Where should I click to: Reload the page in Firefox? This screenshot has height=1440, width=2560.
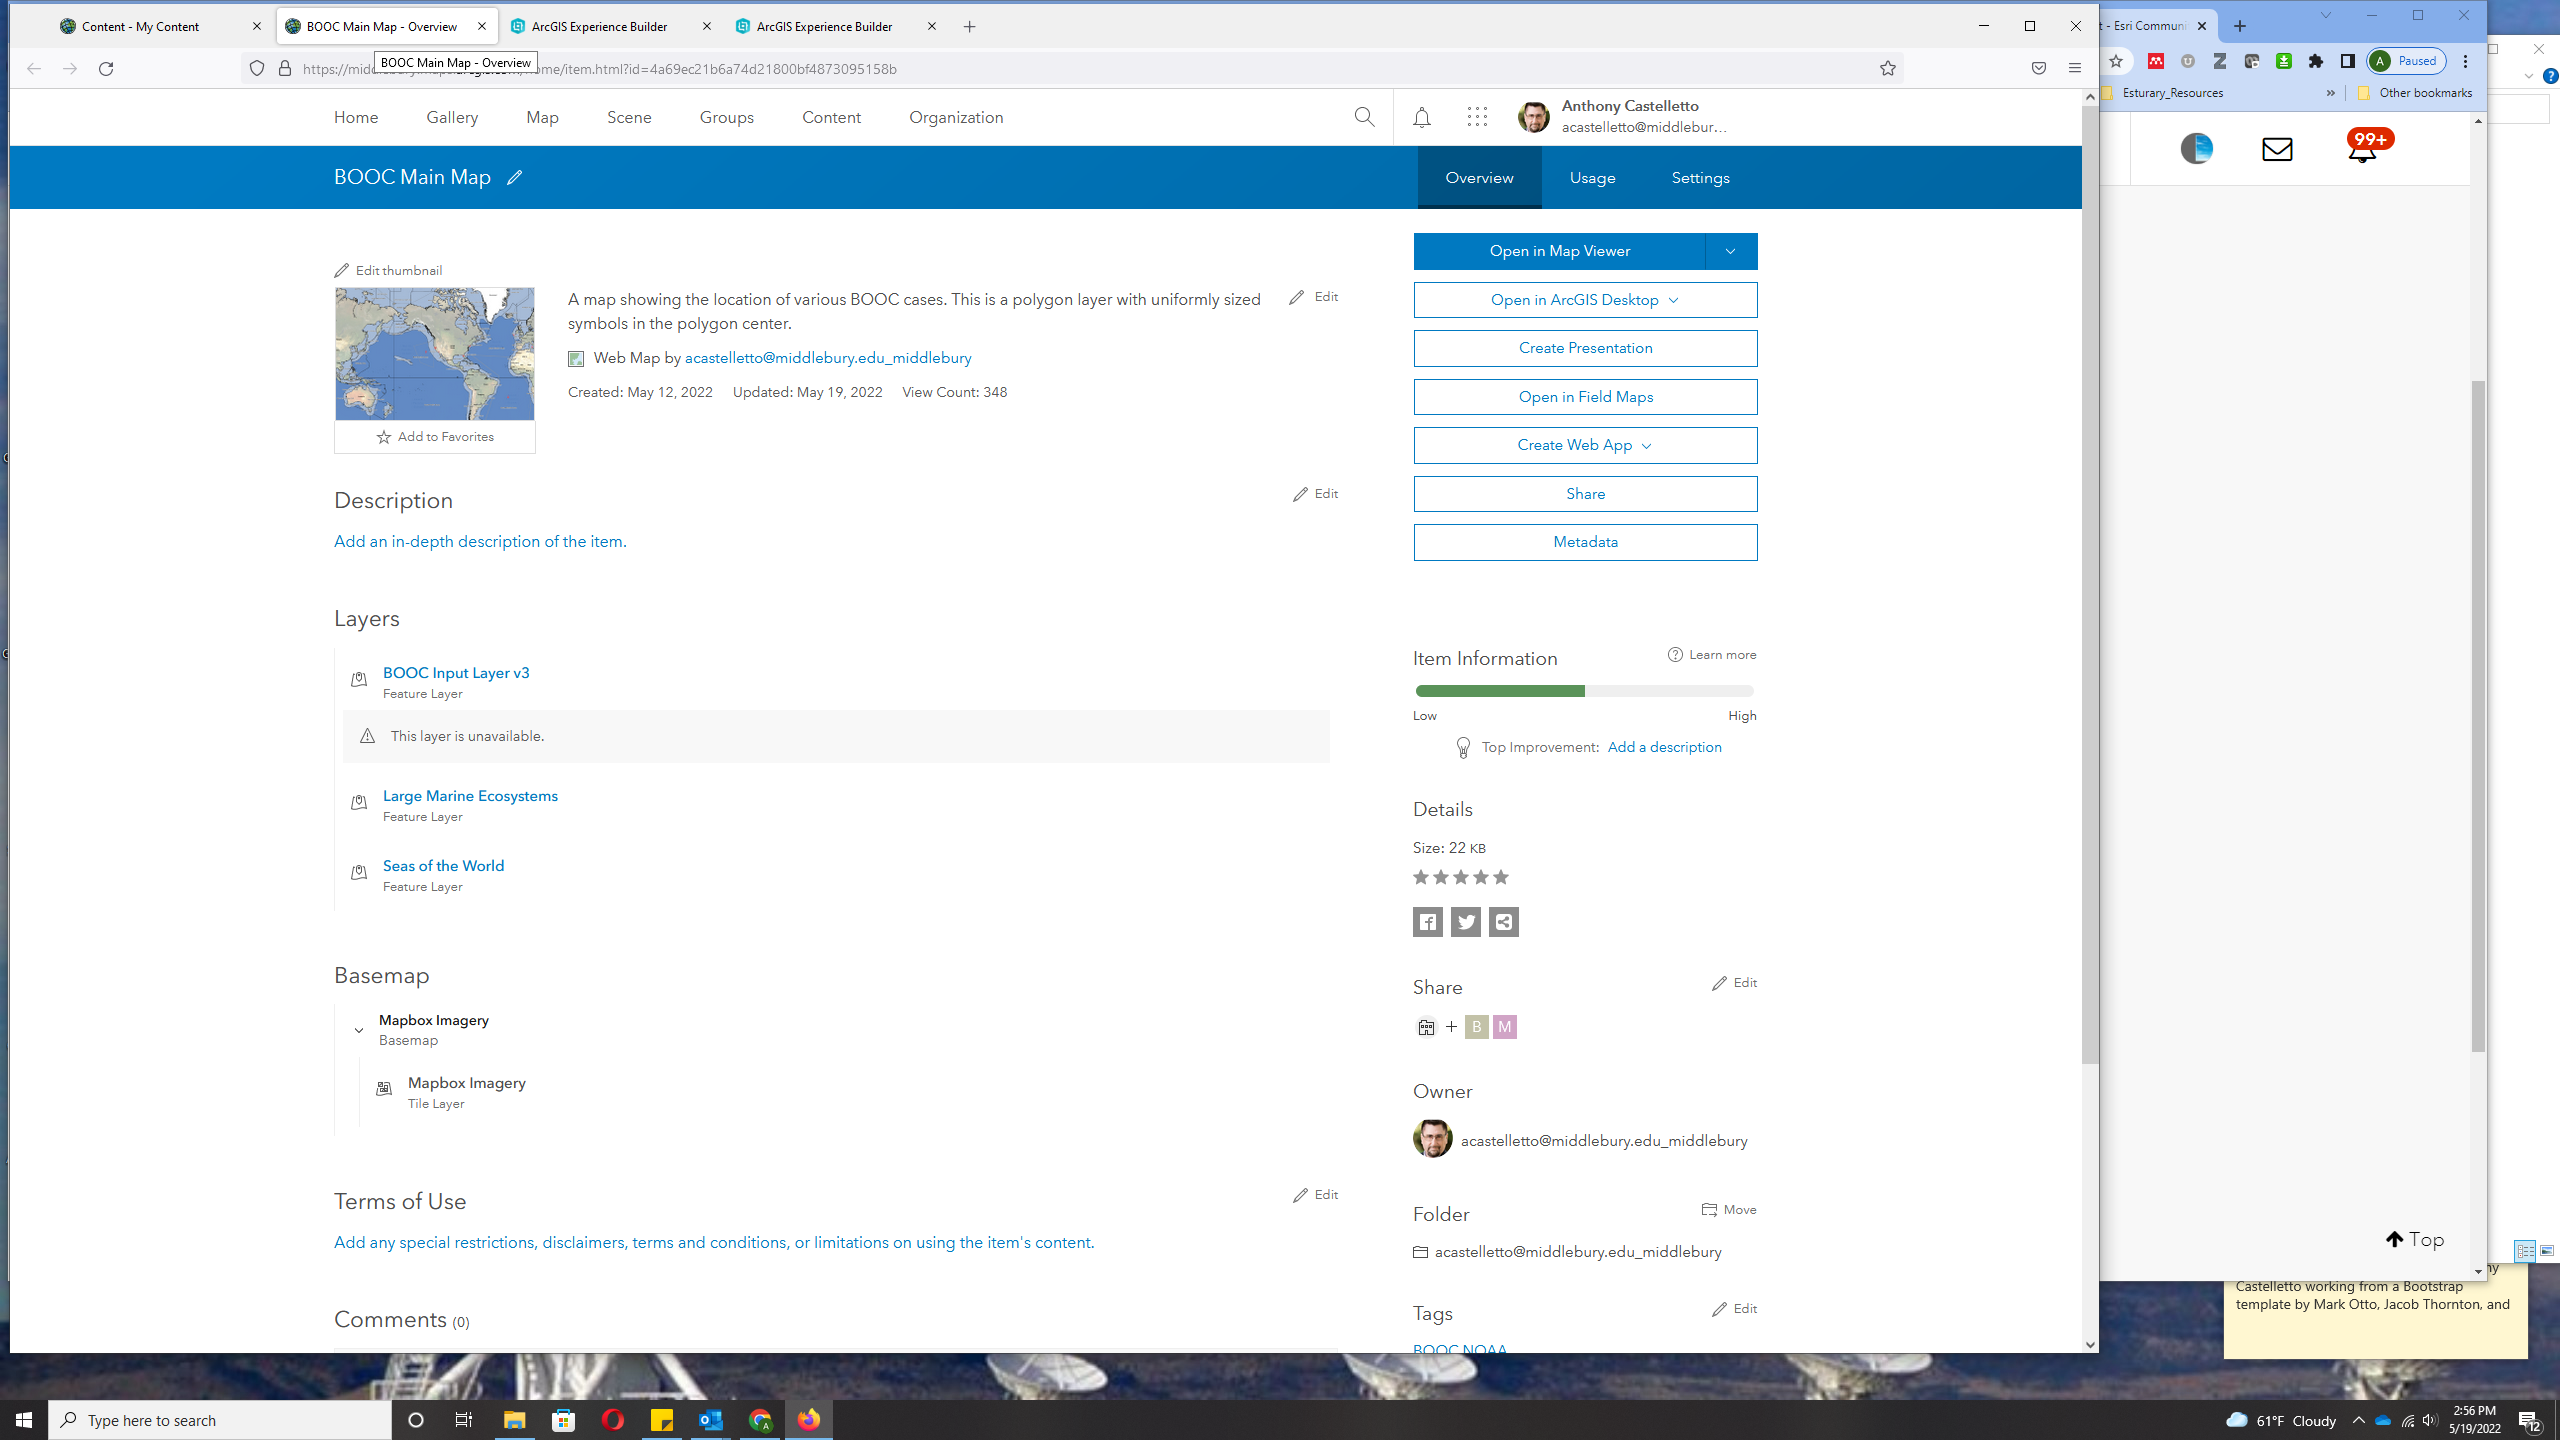(x=106, y=68)
